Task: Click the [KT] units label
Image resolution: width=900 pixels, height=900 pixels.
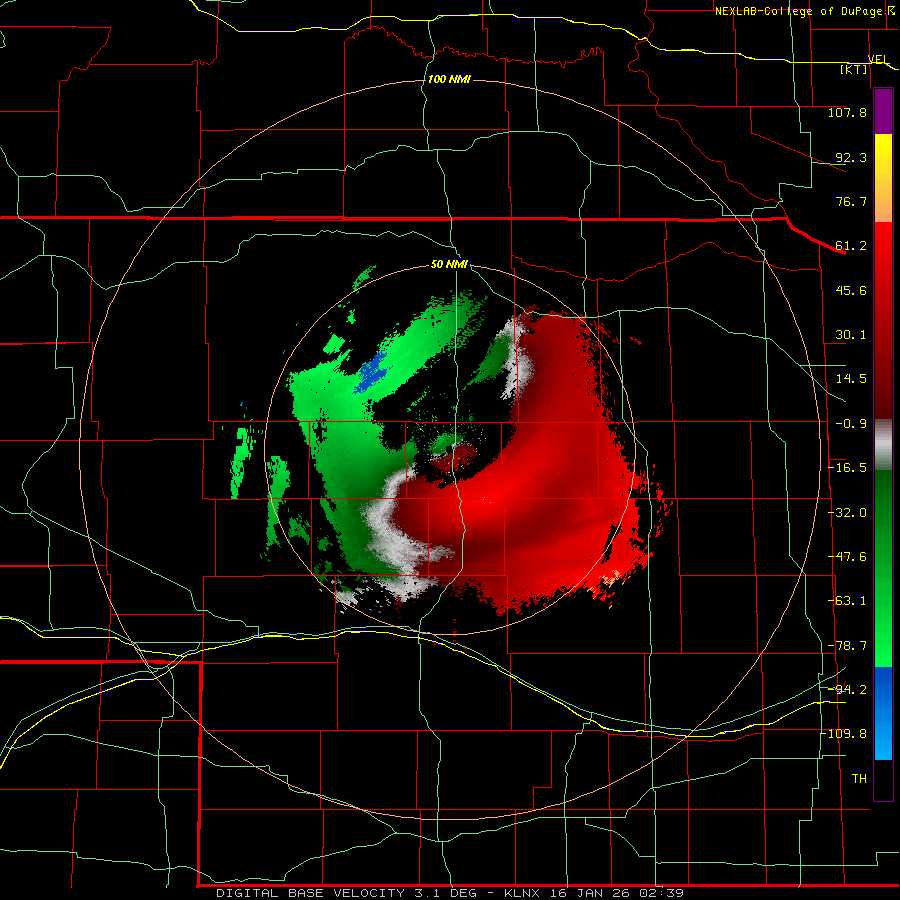Action: coord(854,69)
